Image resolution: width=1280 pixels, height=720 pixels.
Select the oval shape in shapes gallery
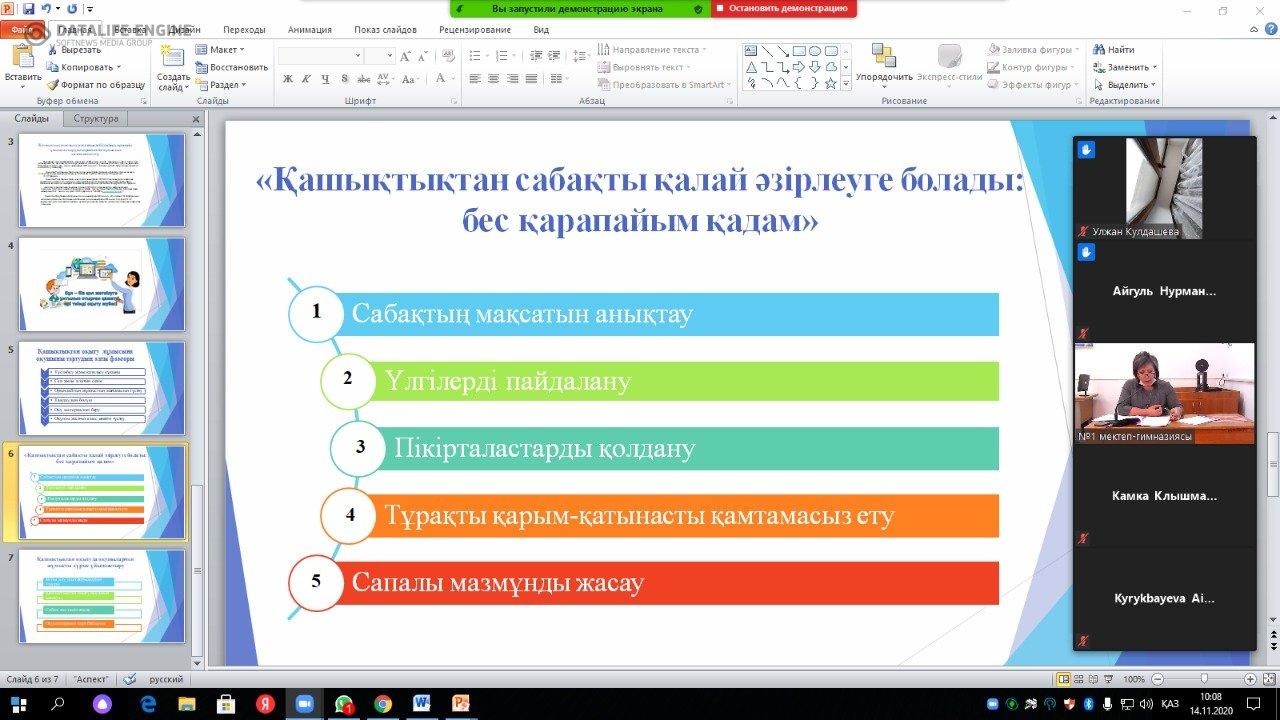(x=815, y=51)
